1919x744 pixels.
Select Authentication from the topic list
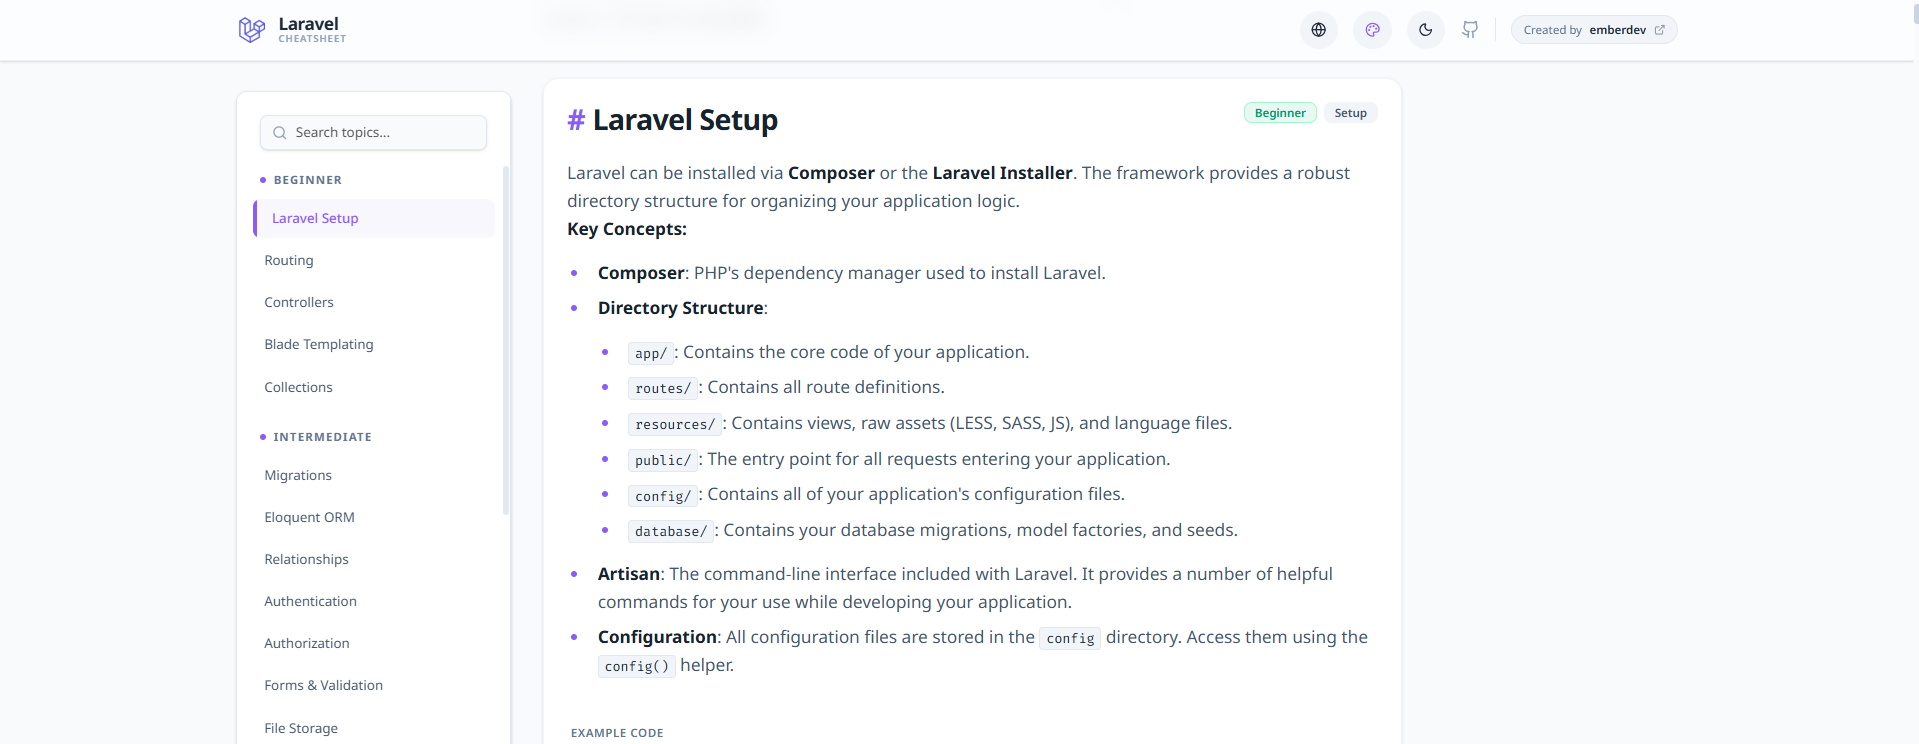click(x=310, y=601)
